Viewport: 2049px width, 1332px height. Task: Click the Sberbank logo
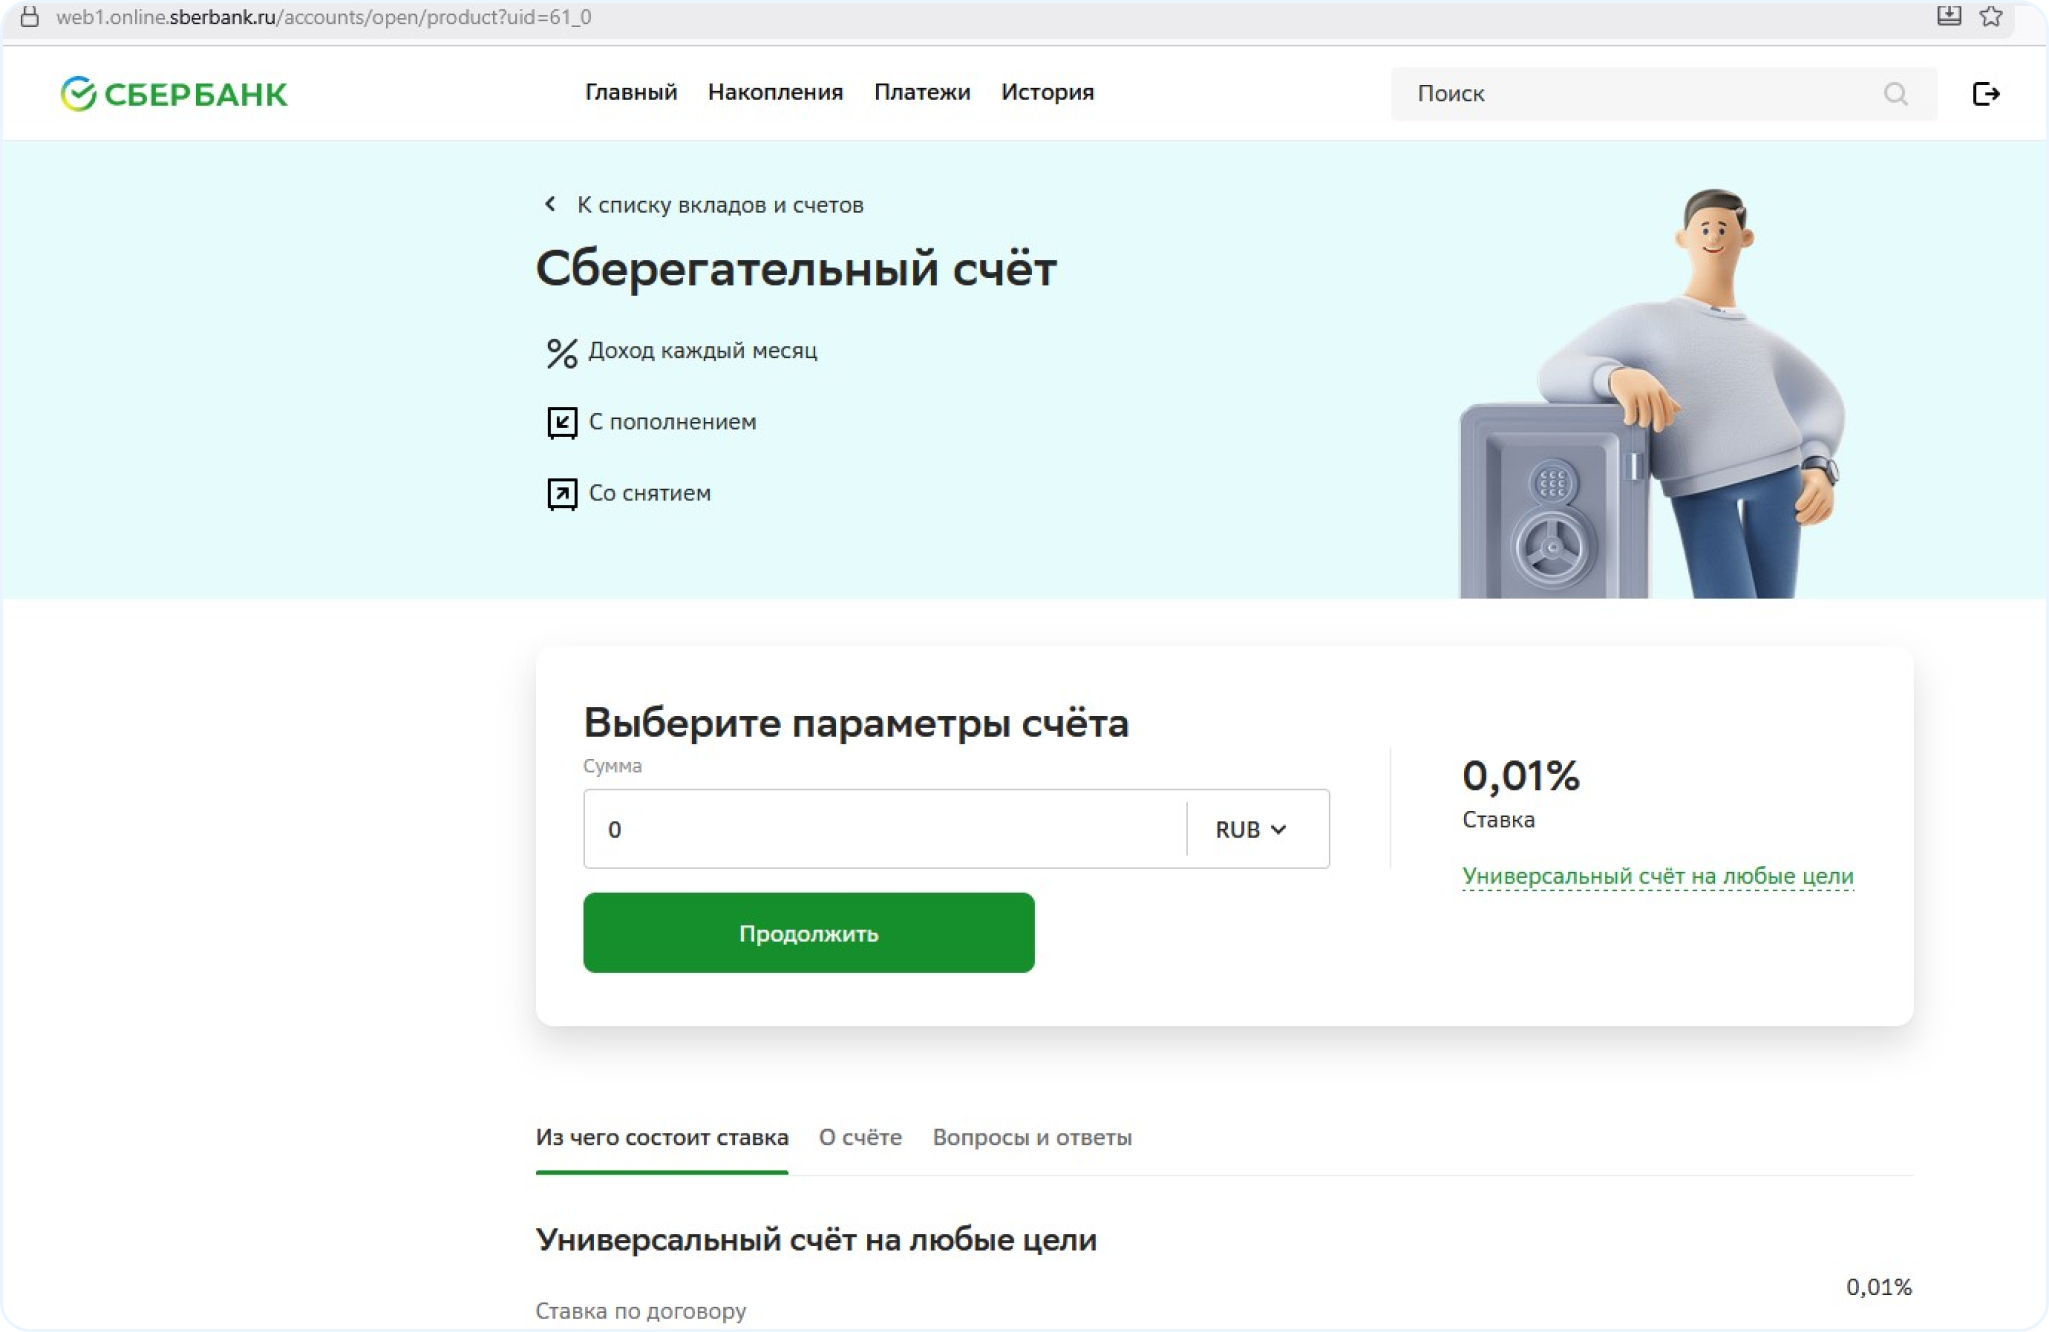click(x=174, y=94)
